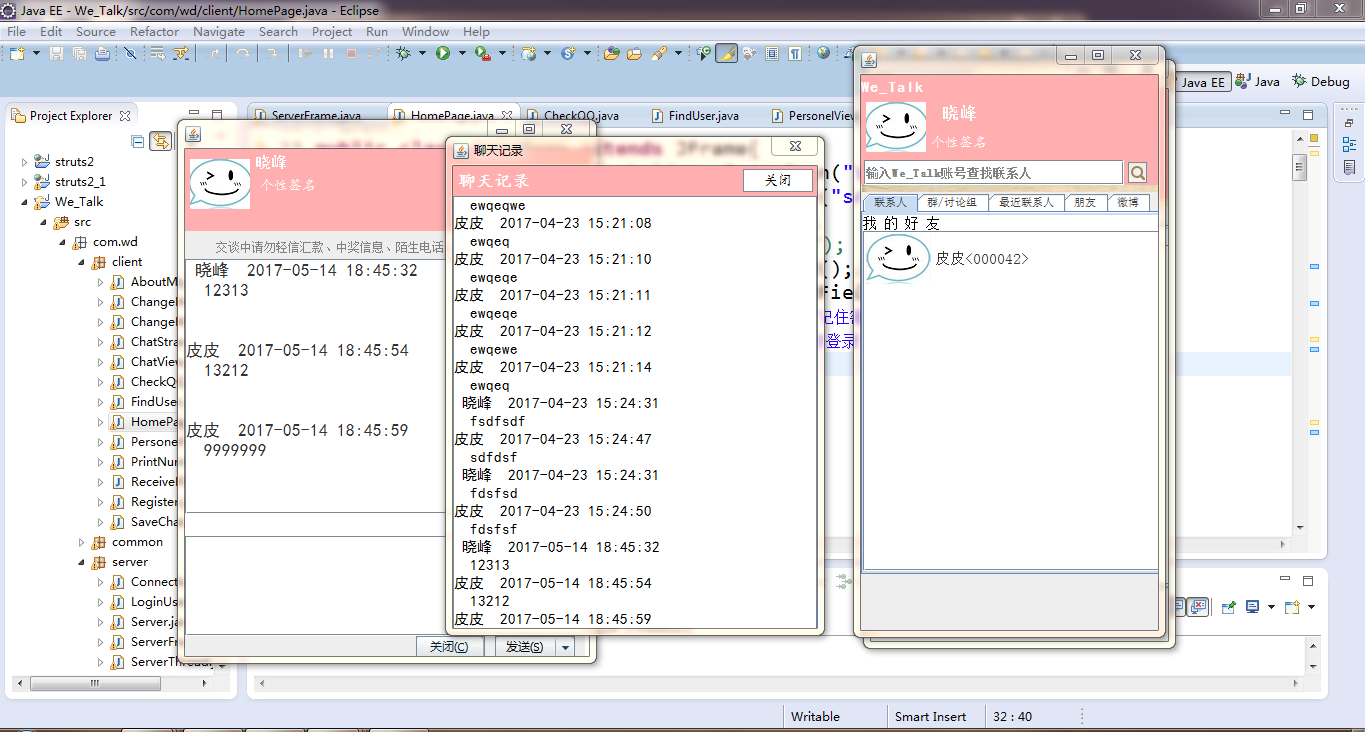Expand the struts2_1 project node
Viewport: 1365px width, 732px height.
coord(25,181)
